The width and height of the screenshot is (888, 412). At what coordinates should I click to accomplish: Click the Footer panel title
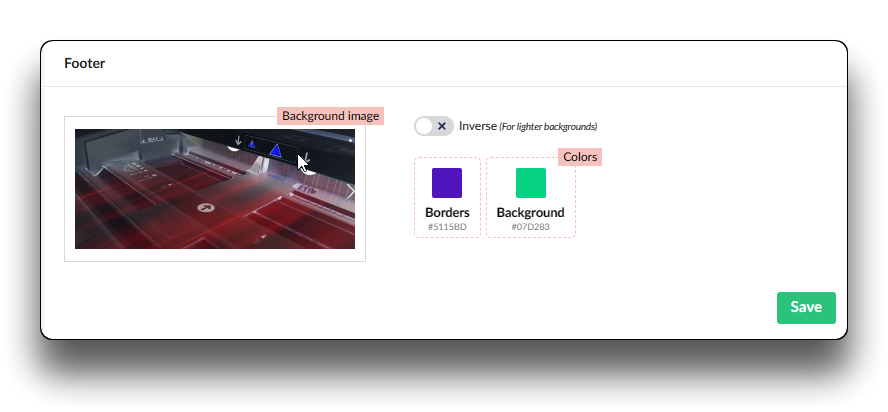(85, 63)
